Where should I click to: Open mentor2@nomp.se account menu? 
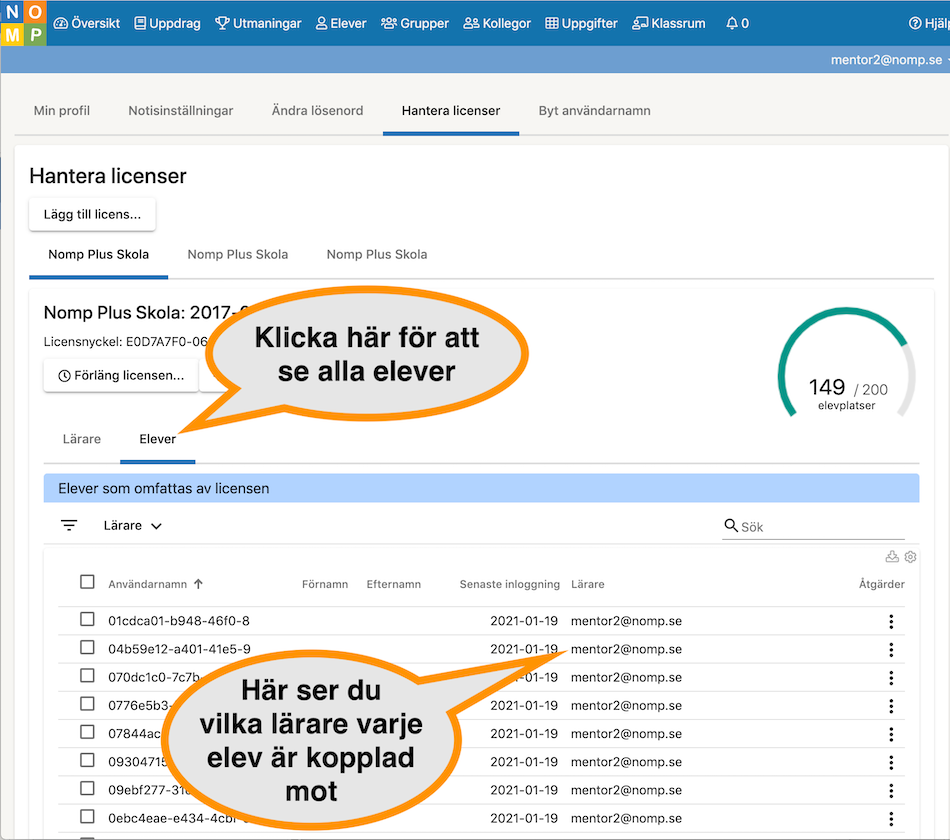[888, 60]
